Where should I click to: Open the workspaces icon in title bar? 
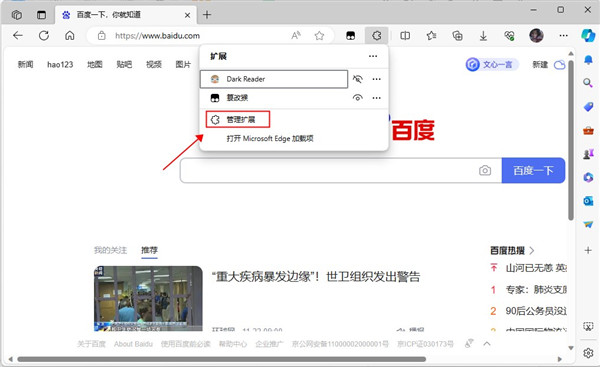[x=17, y=15]
